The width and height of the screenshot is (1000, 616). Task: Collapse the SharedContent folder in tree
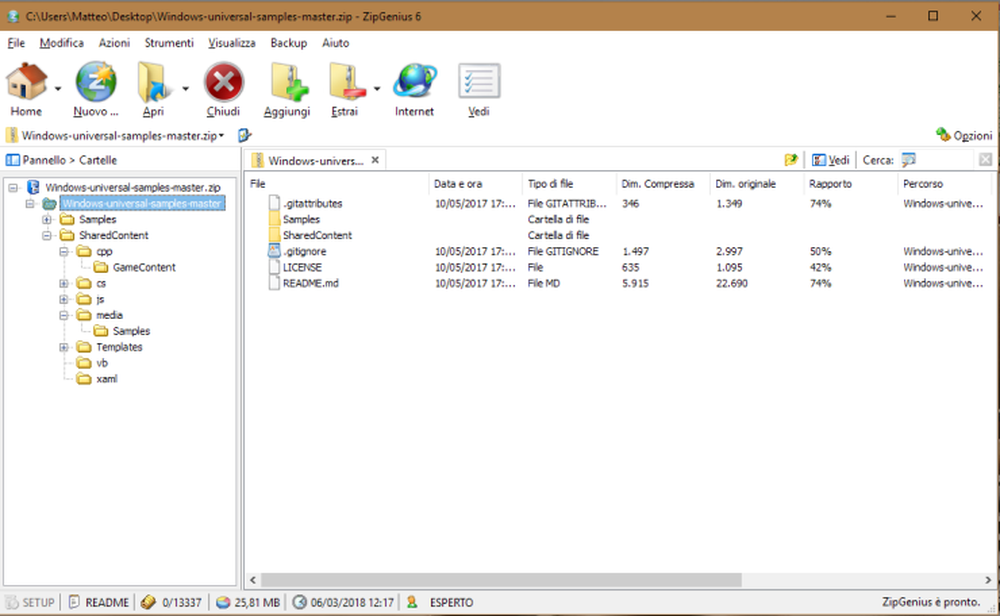[x=47, y=235]
